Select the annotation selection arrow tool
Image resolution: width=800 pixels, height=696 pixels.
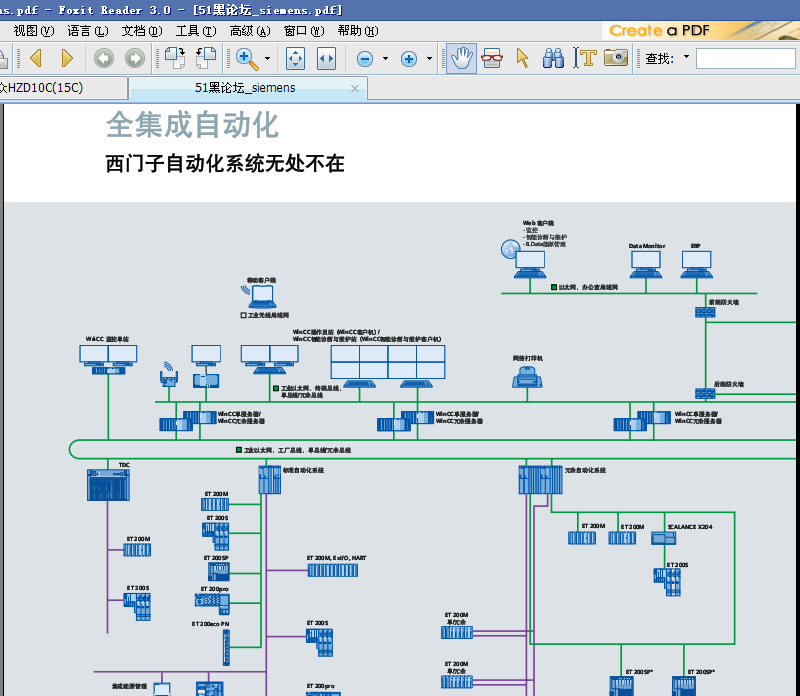click(x=522, y=58)
